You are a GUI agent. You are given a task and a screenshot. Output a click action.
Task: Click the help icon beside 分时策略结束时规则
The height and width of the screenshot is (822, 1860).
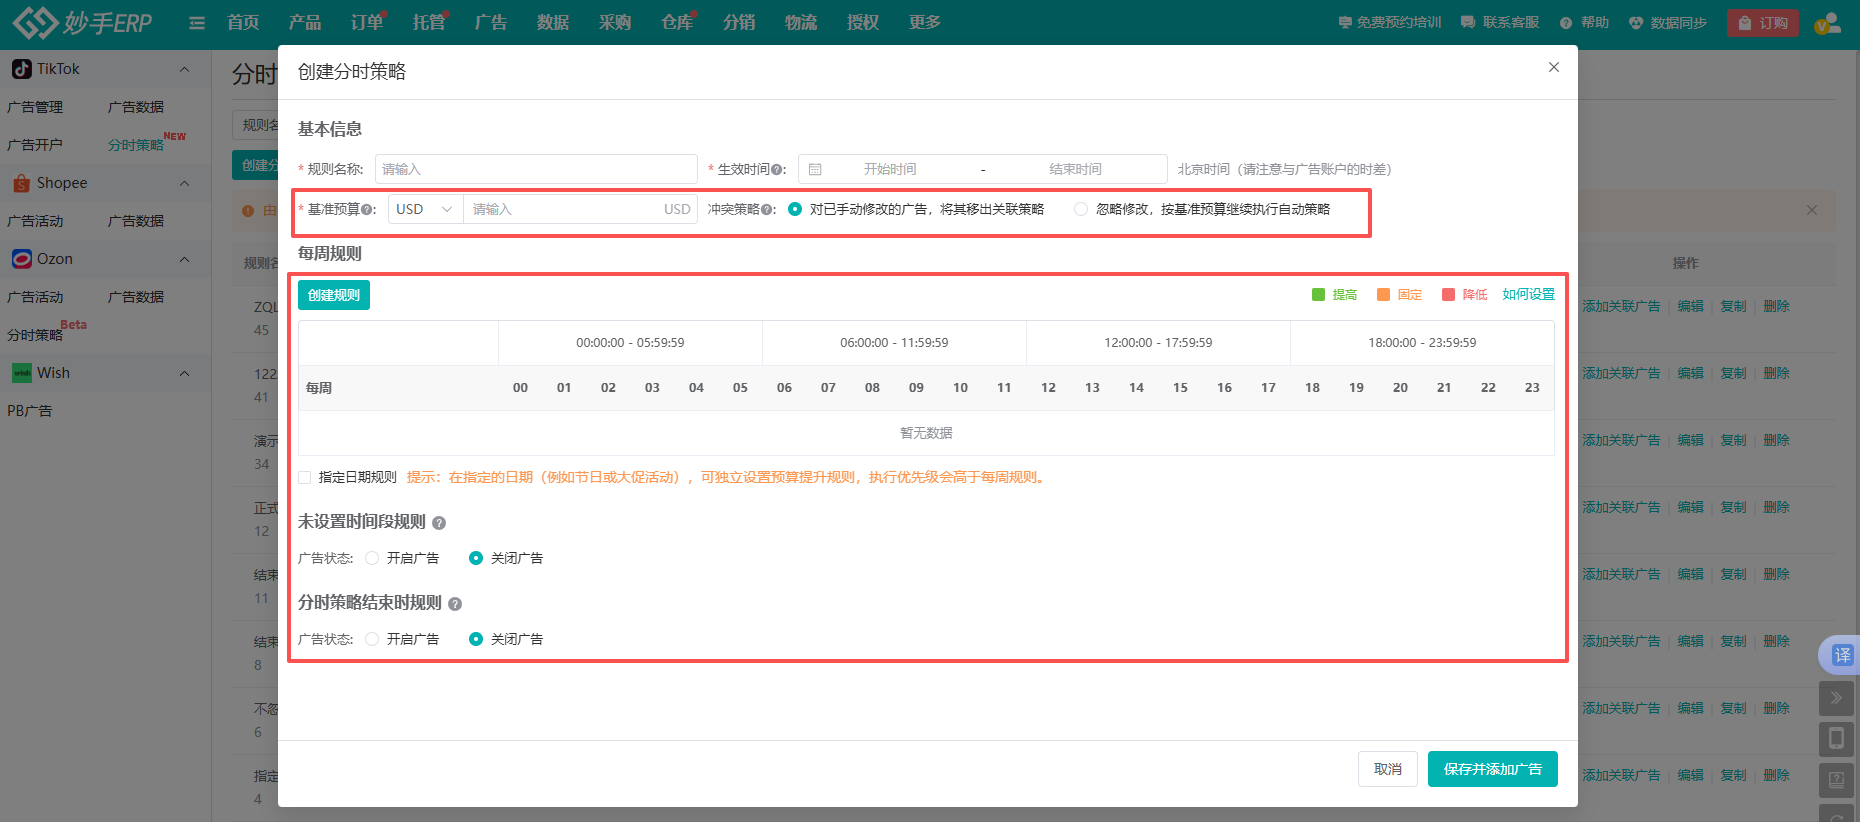pos(455,604)
